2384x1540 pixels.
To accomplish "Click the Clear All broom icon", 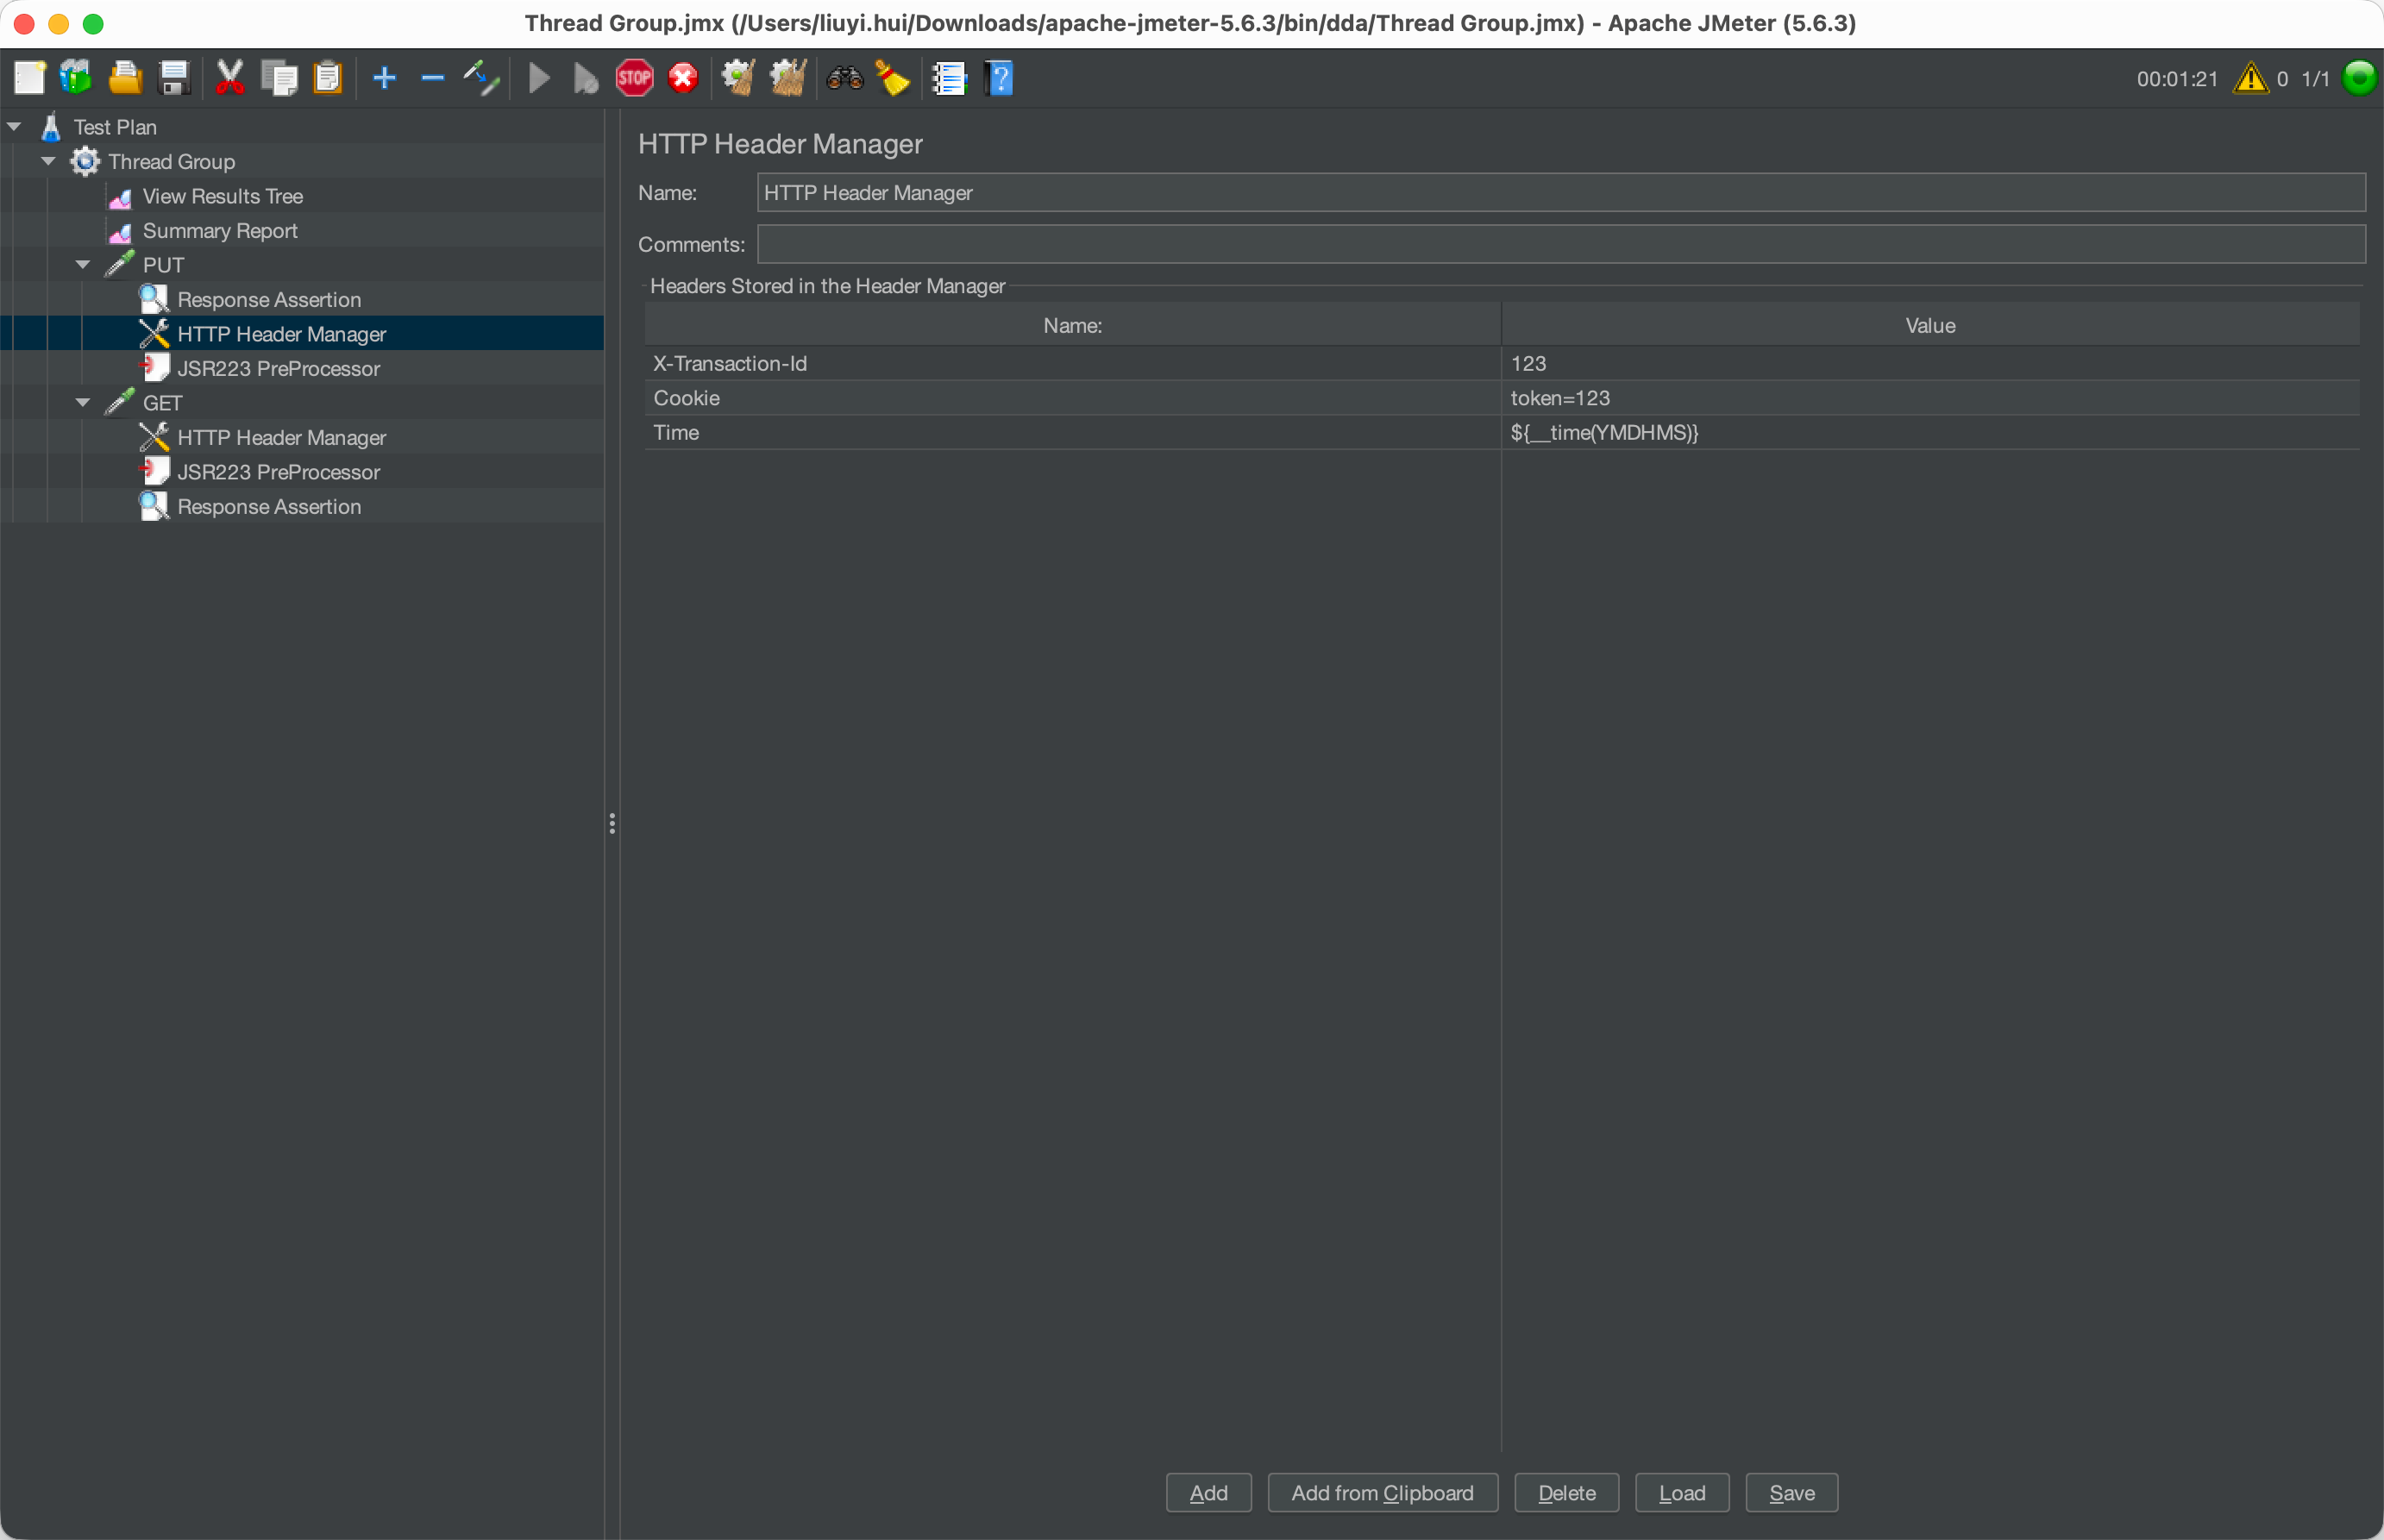I will point(788,78).
